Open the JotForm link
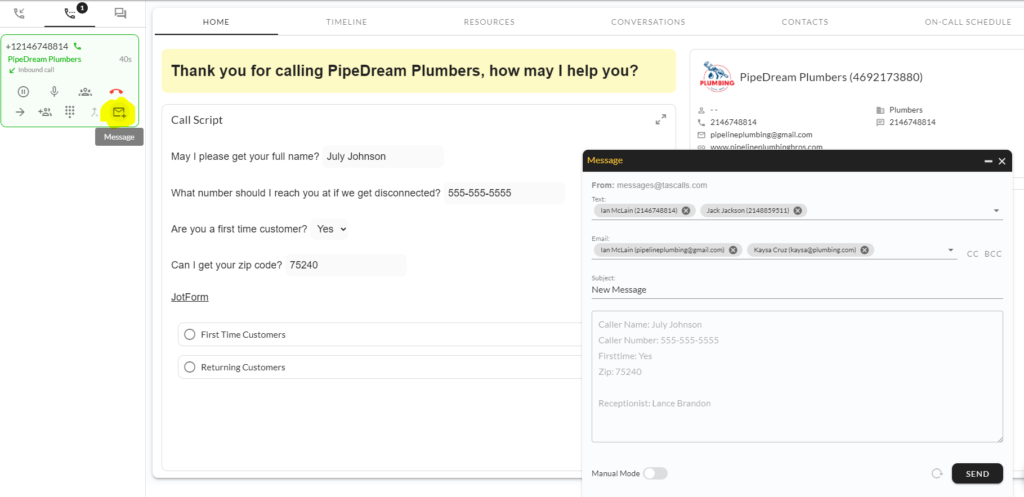The height and width of the screenshot is (497, 1024). [x=189, y=297]
